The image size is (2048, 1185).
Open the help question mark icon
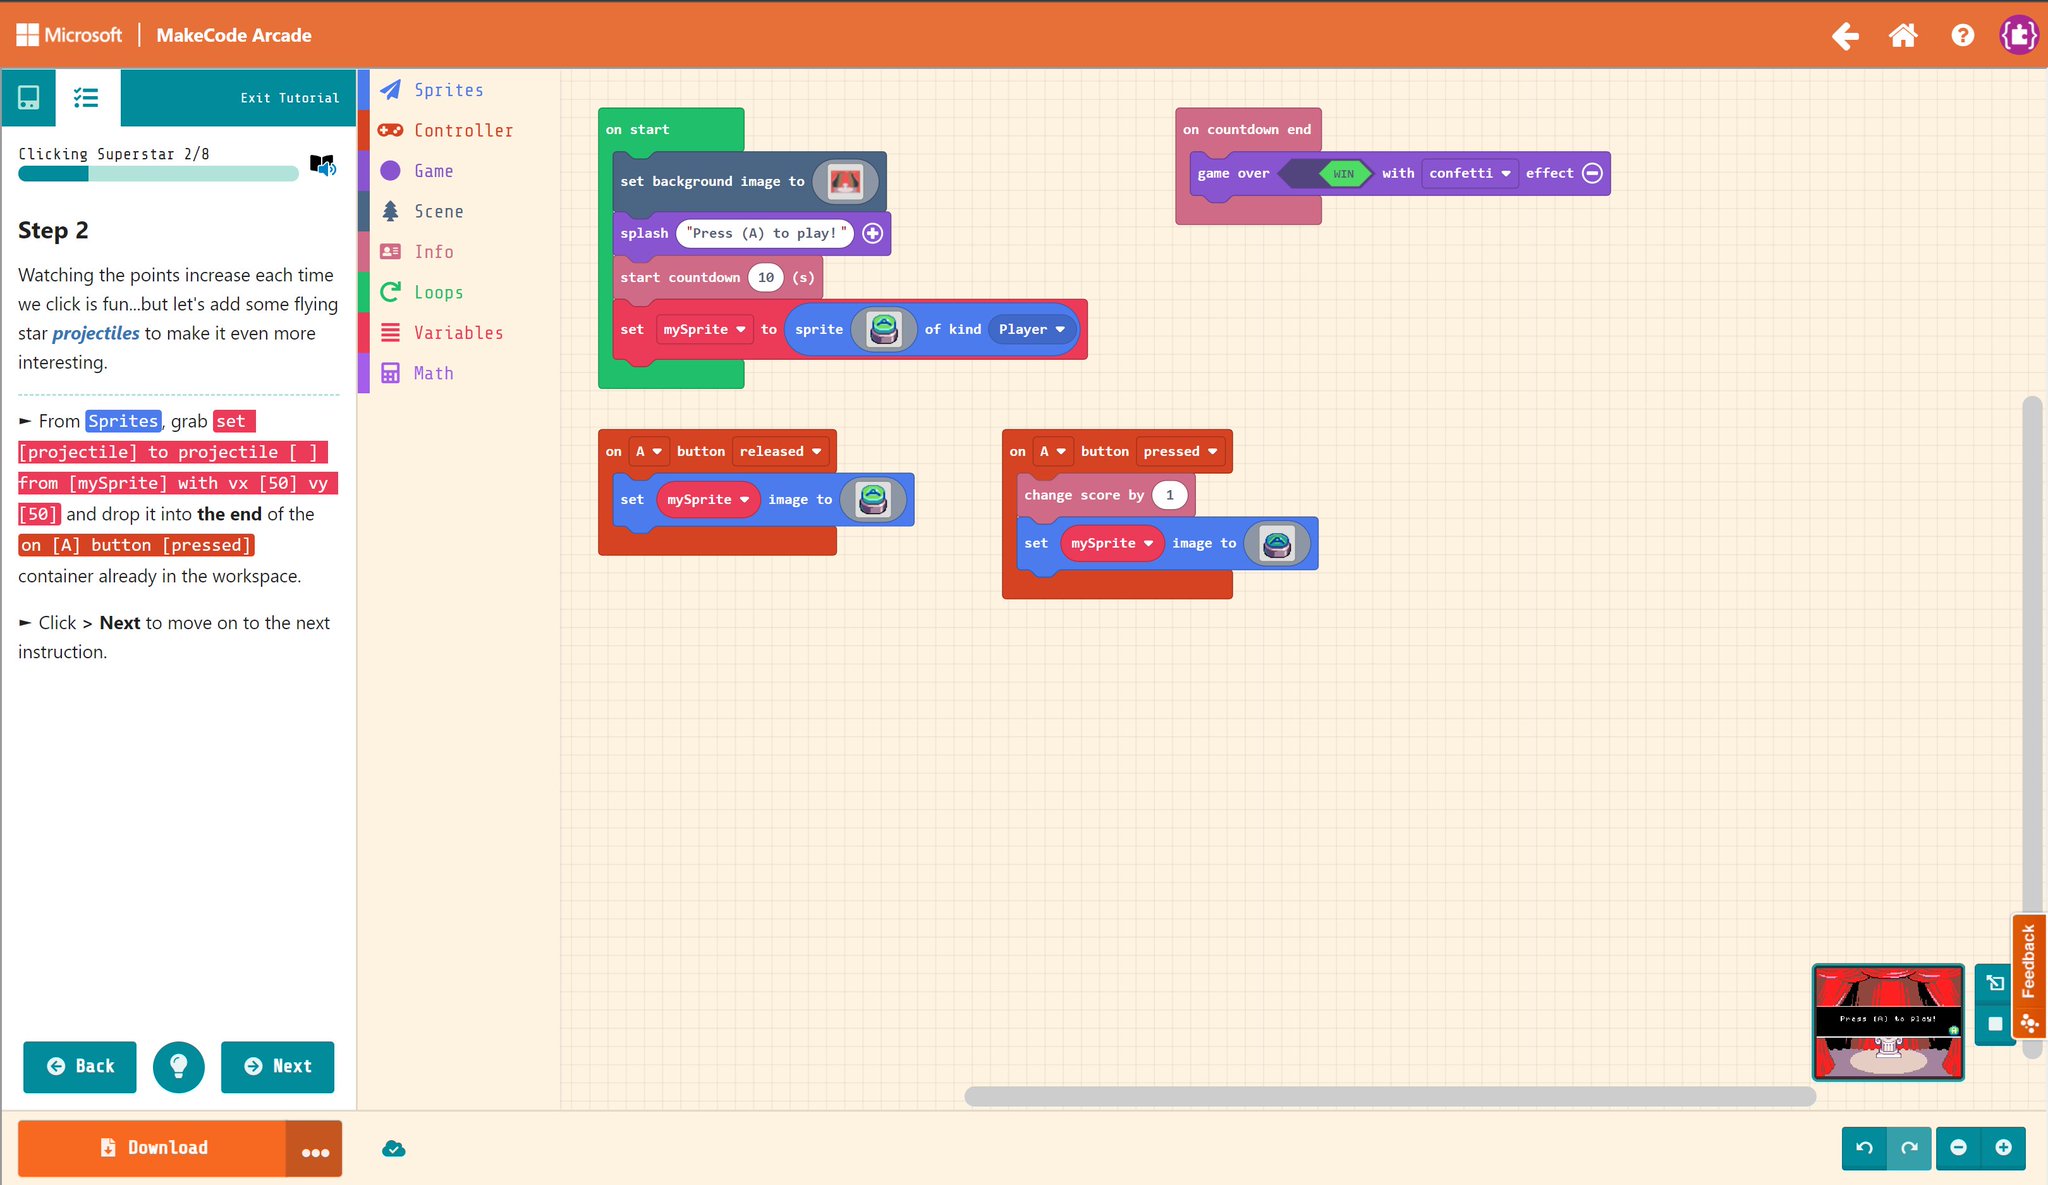(1962, 36)
